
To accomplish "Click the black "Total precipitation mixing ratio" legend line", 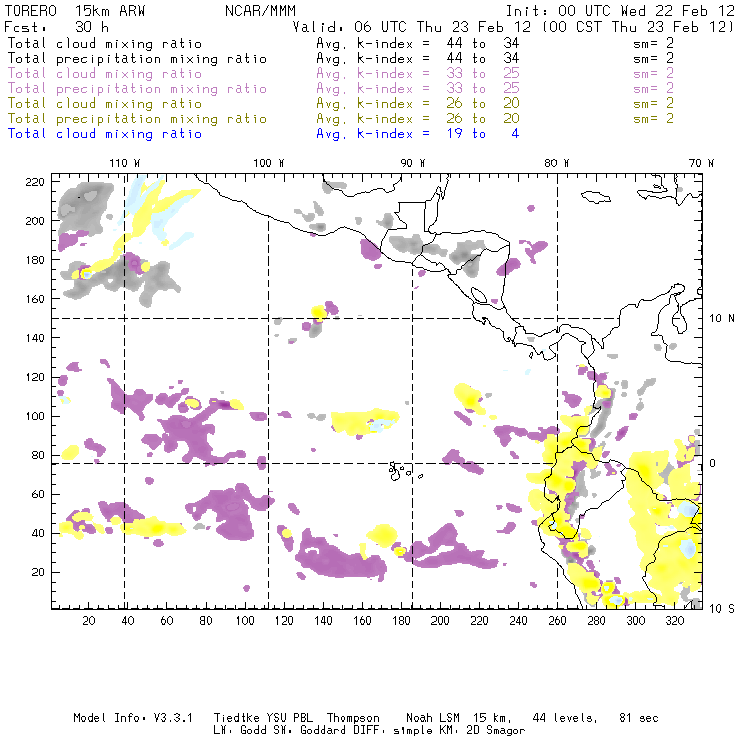I will point(137,59).
